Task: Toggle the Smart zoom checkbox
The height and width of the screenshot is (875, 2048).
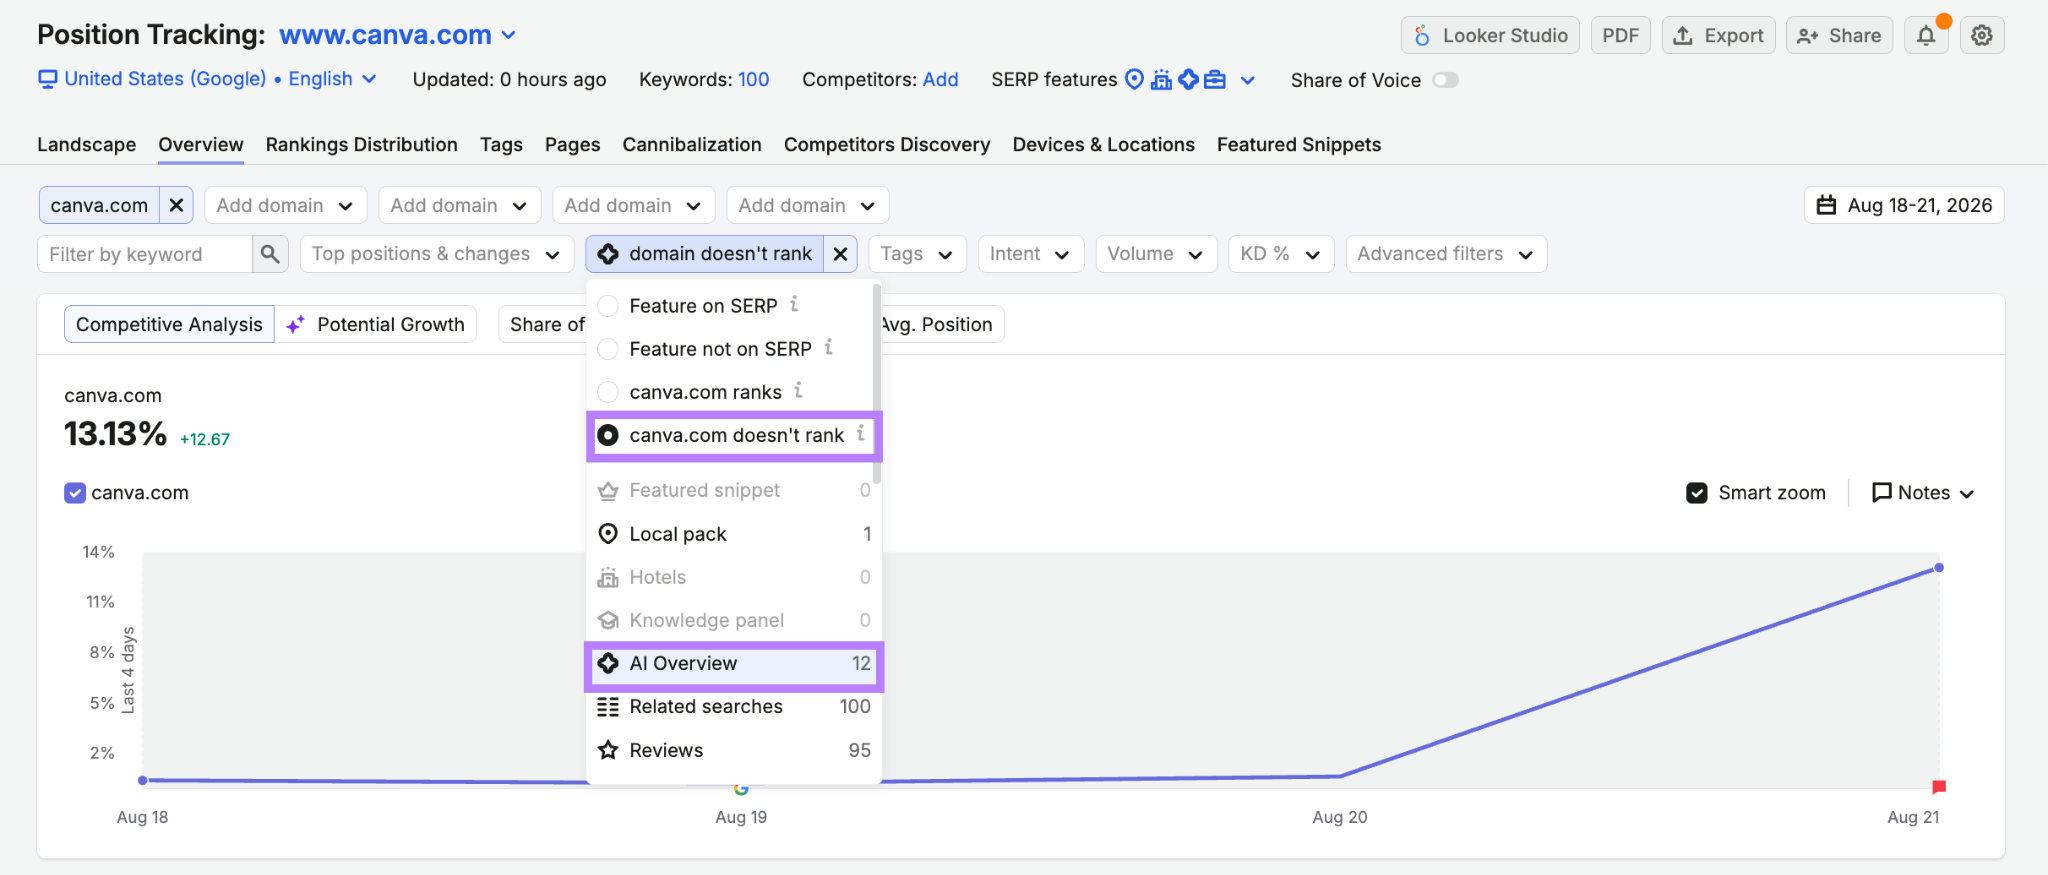Action: click(x=1697, y=493)
